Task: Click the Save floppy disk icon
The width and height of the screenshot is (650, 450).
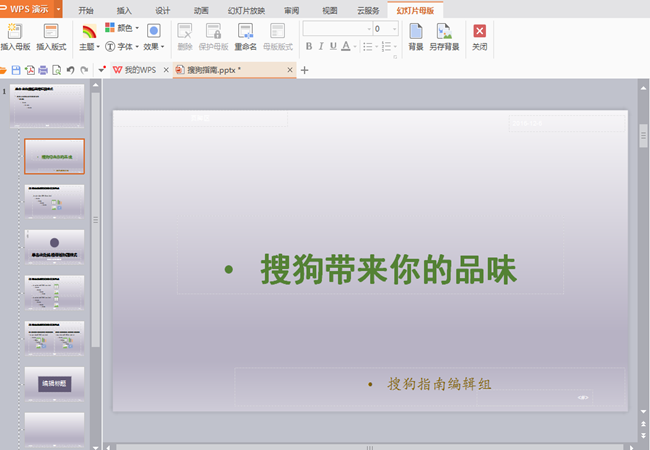Action: point(16,70)
